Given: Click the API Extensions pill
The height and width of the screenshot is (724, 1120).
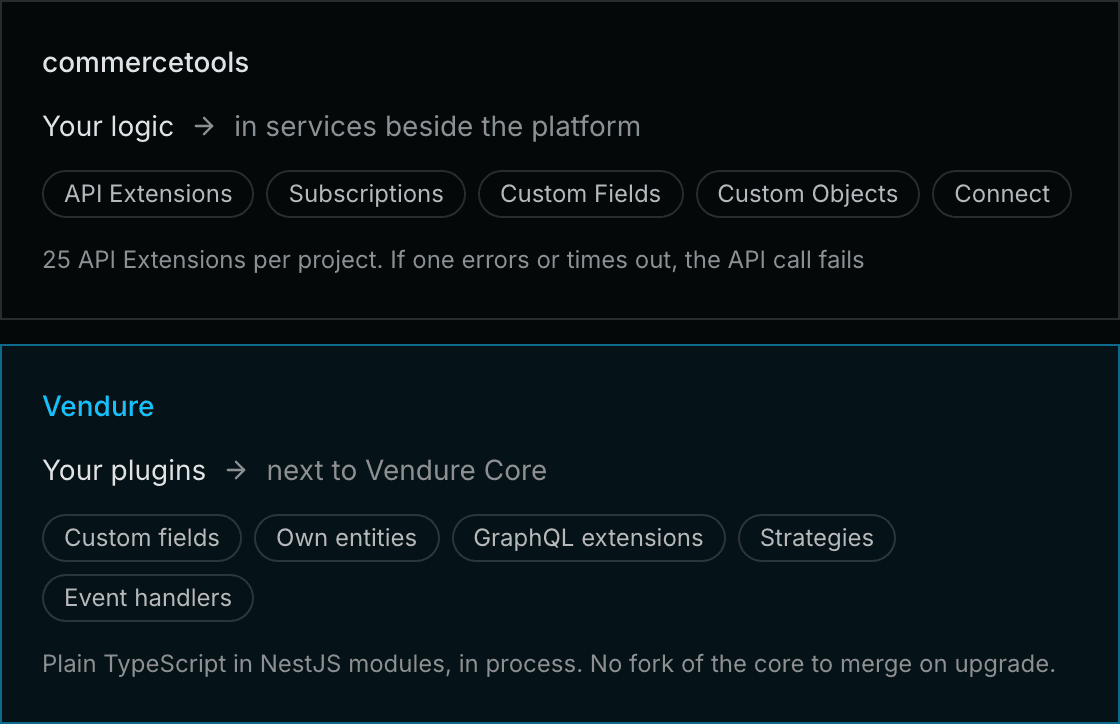Looking at the screenshot, I should click(x=148, y=193).
